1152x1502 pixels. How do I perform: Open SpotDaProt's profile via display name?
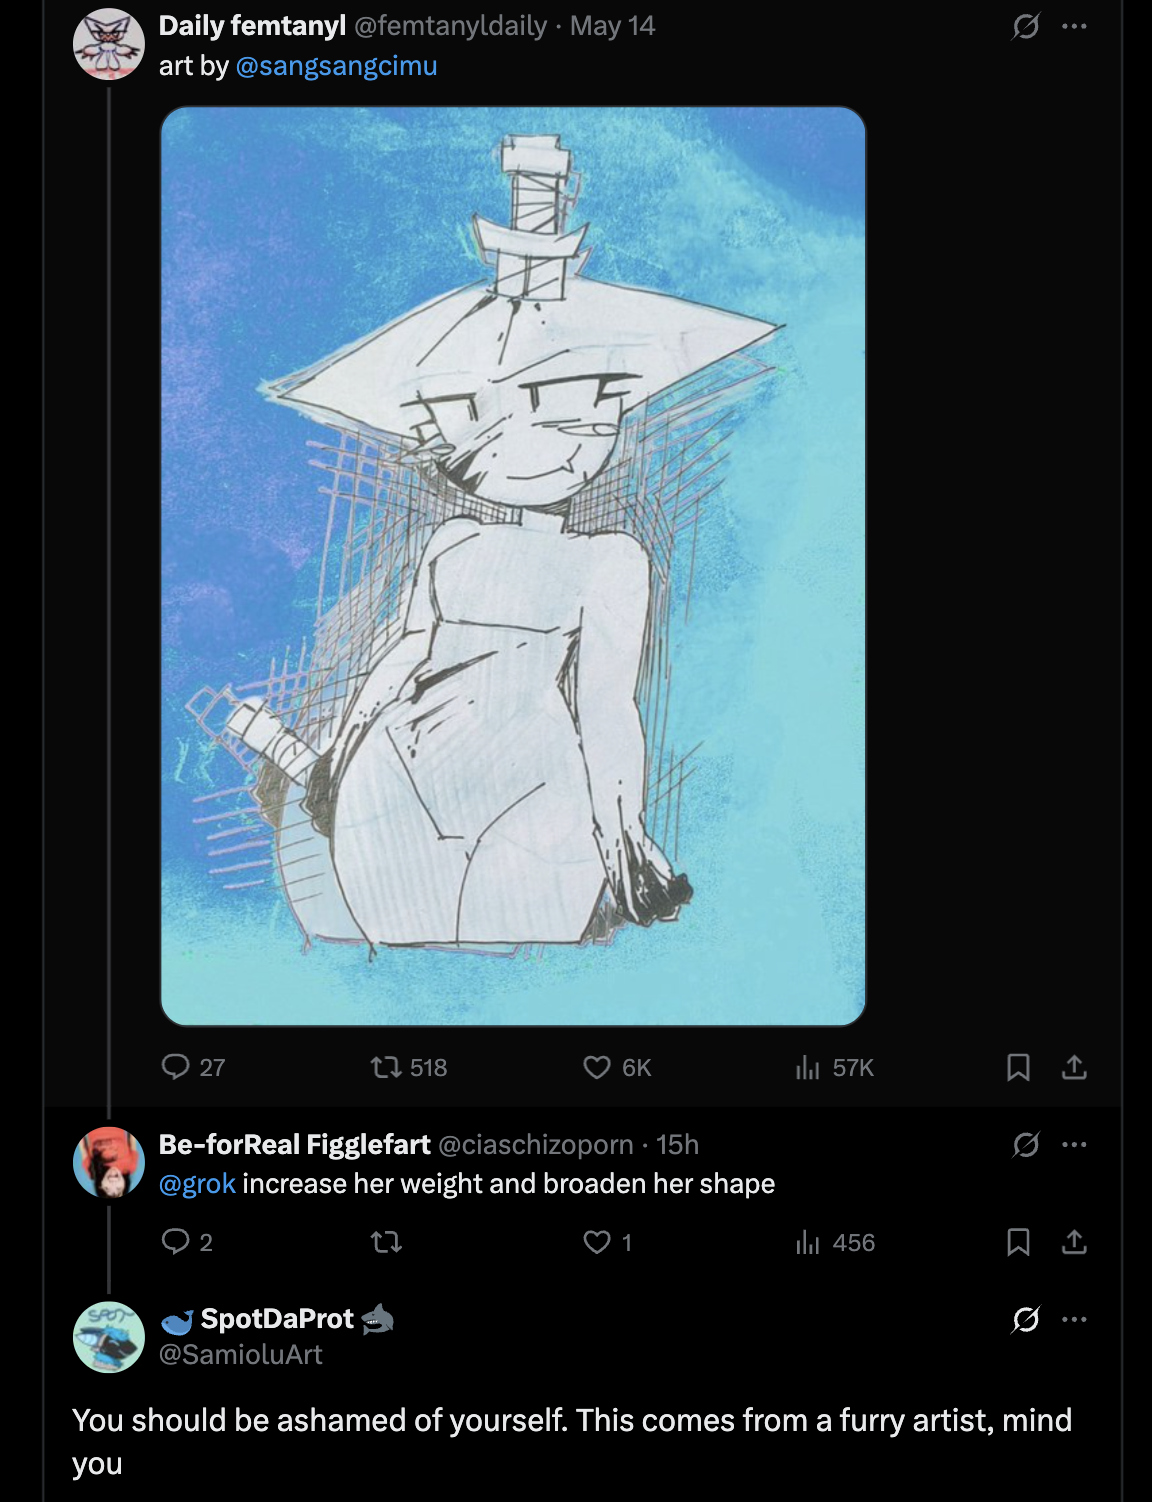(x=277, y=1319)
